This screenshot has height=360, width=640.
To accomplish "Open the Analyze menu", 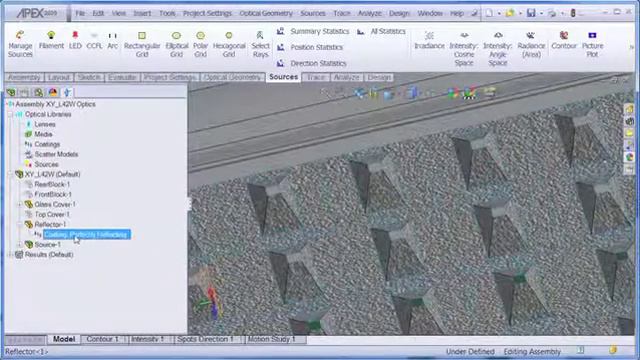I will click(369, 13).
